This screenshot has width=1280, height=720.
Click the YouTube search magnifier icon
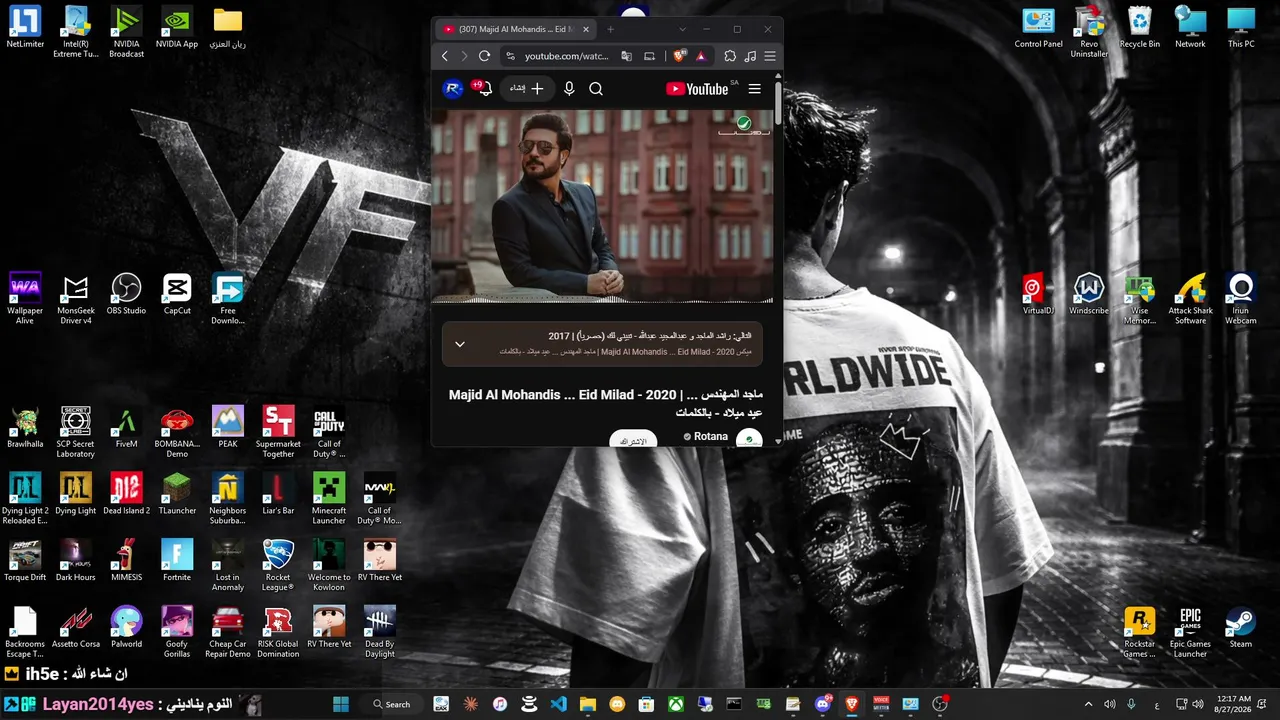(596, 88)
